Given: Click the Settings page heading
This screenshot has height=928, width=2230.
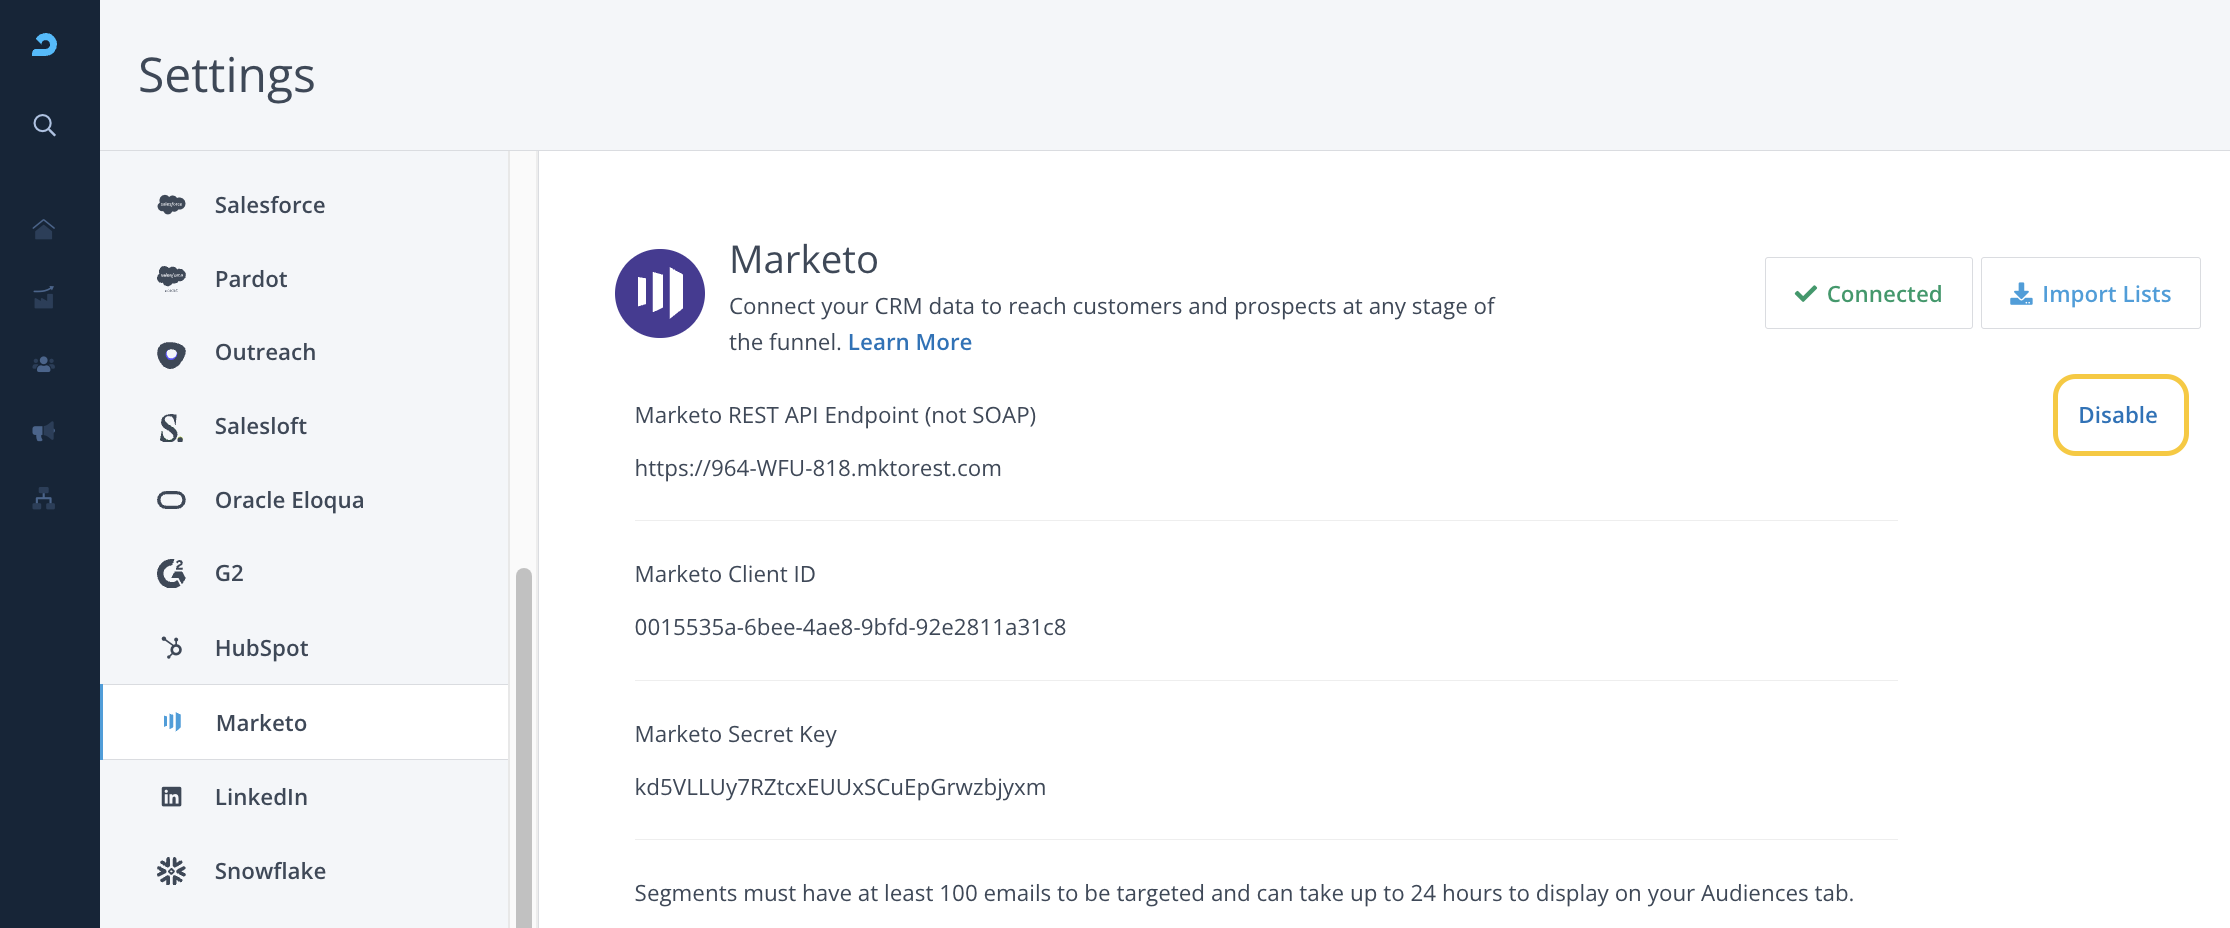Looking at the screenshot, I should 227,76.
